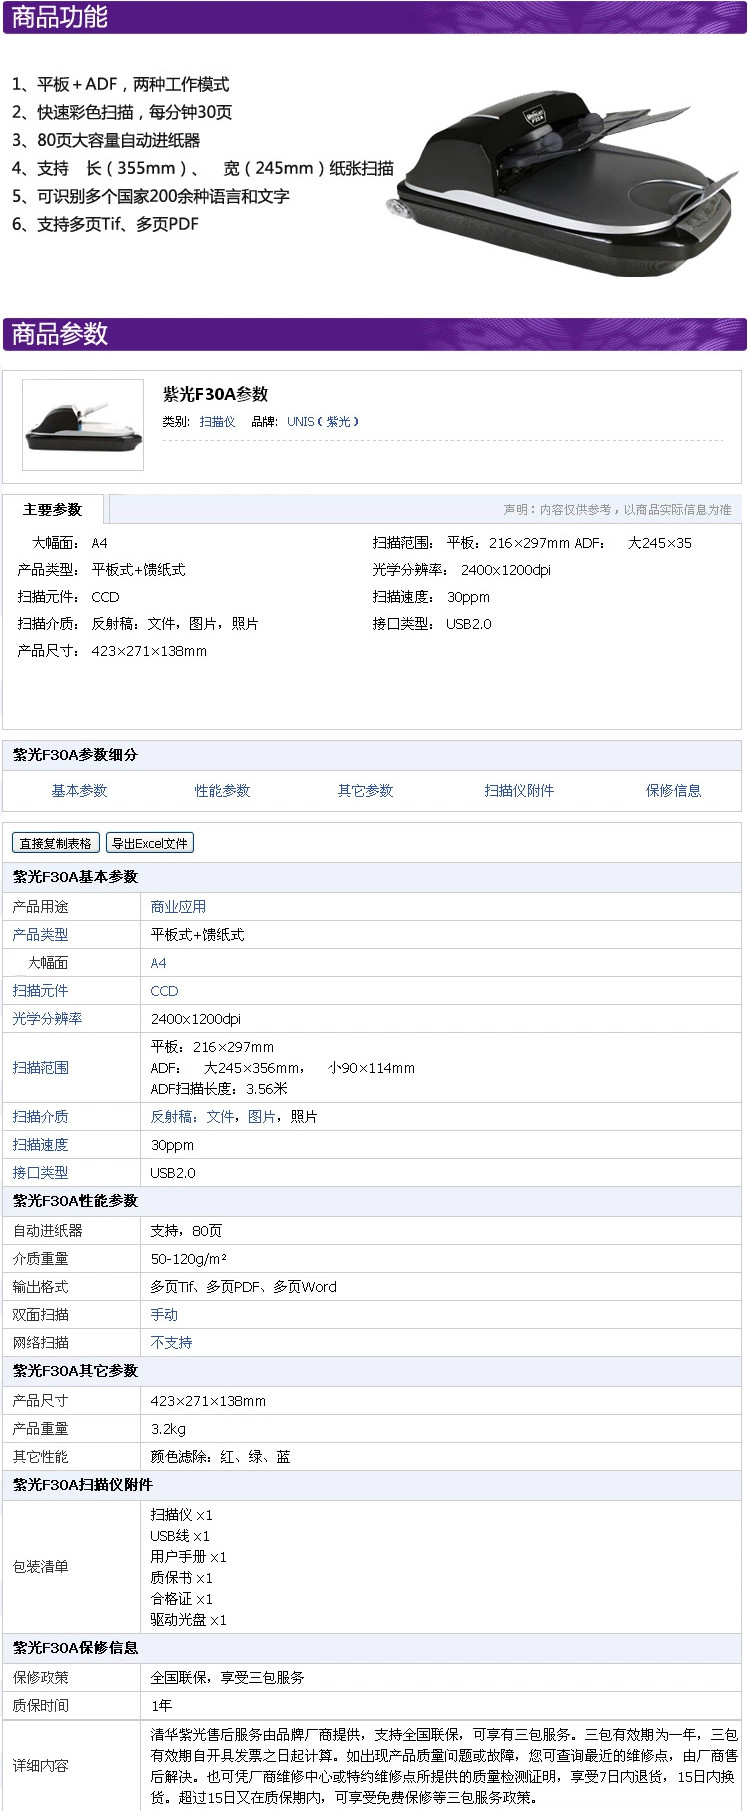Click the 直接复制表格 button
Image resolution: width=750 pixels, height=1816 pixels.
56,843
